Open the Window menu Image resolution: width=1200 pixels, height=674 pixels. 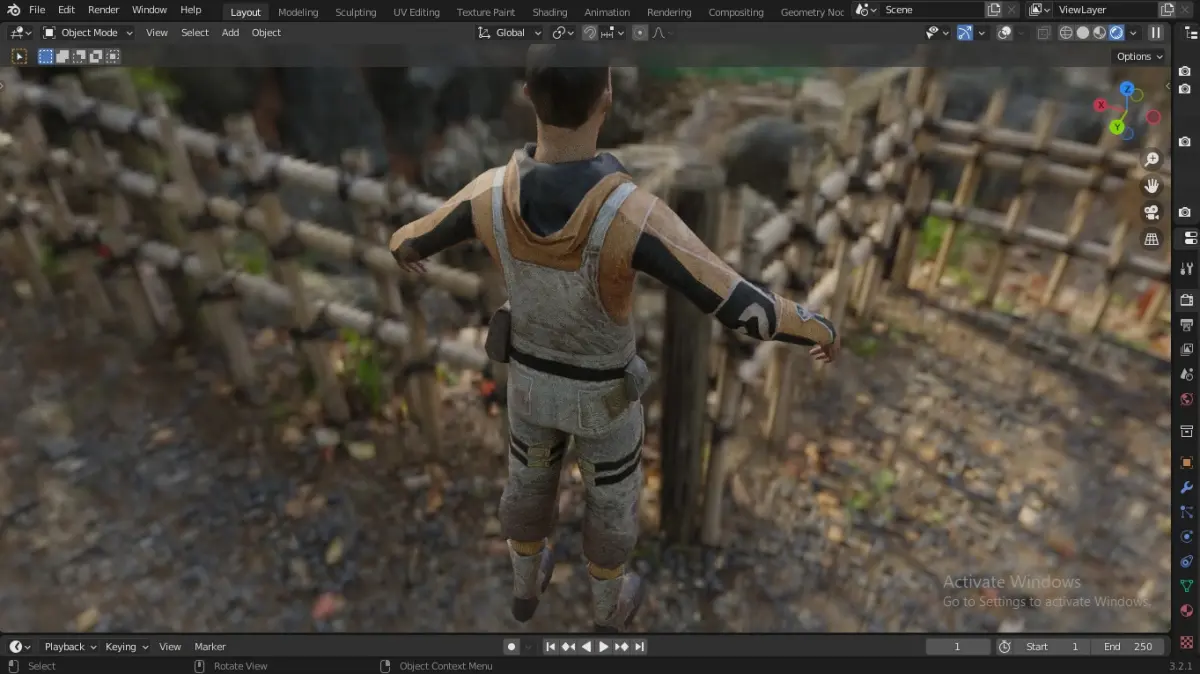150,10
